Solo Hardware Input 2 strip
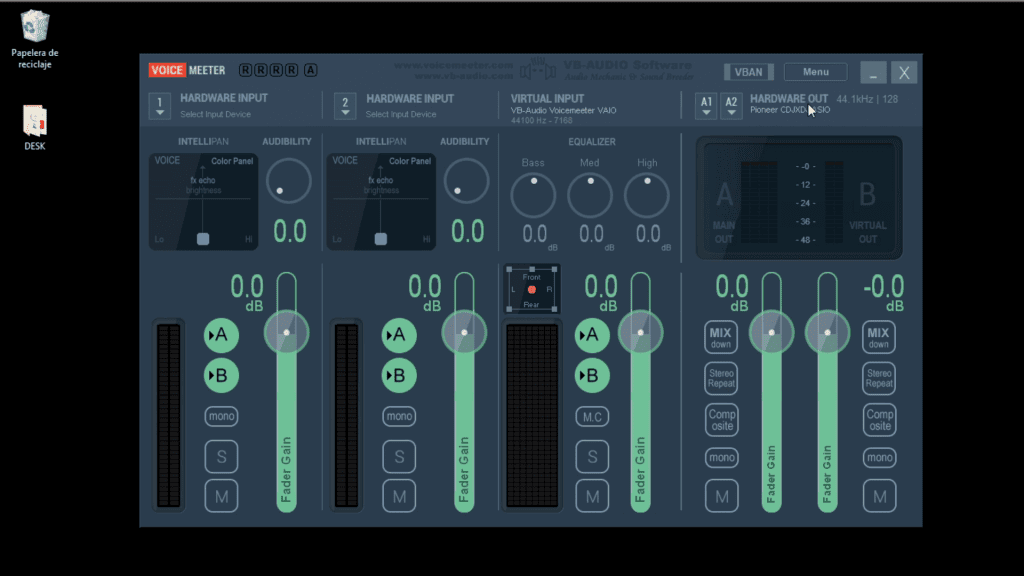 tap(399, 456)
